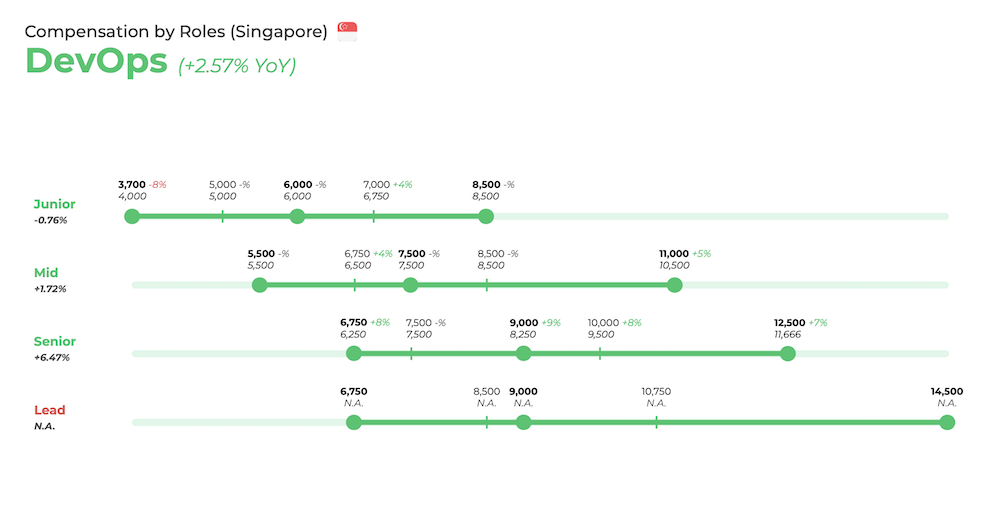1000x521 pixels.
Task: Click the +2.57% YoY text
Action: point(237,66)
